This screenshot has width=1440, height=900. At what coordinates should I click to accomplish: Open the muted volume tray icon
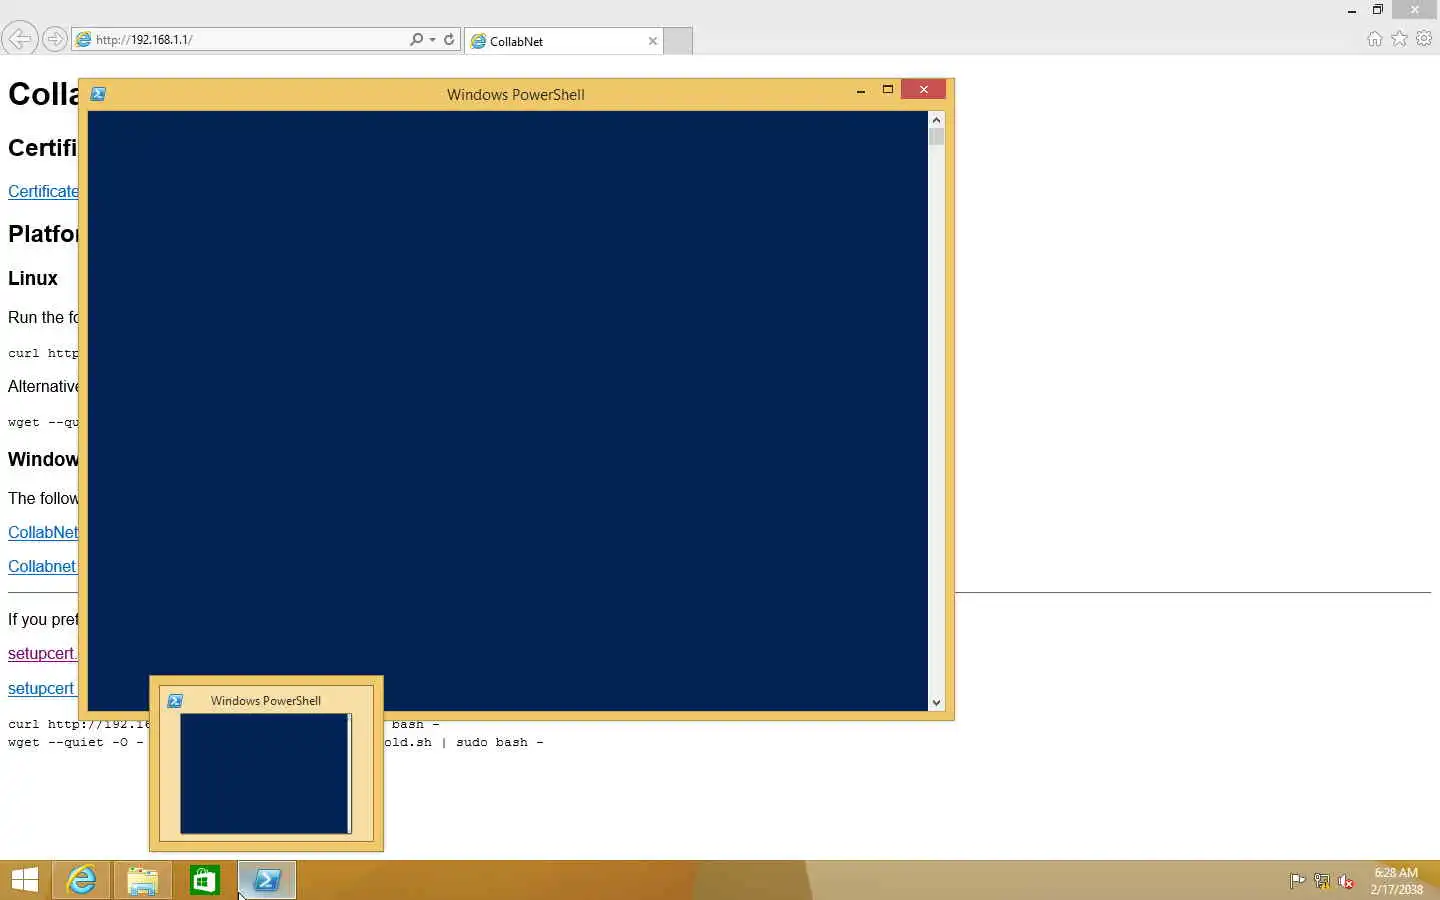click(1346, 881)
